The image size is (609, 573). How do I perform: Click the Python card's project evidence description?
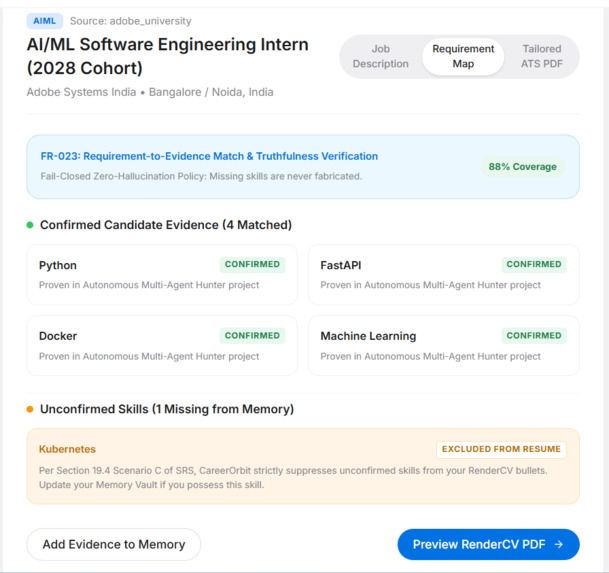click(x=149, y=285)
